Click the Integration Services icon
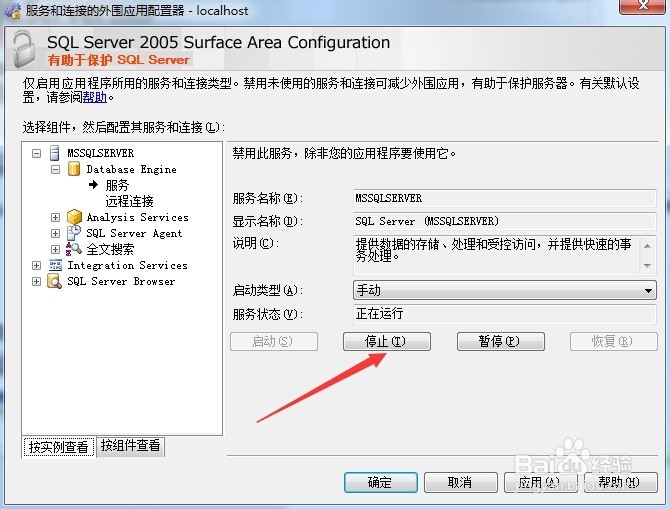This screenshot has height=509, width=670. [55, 265]
